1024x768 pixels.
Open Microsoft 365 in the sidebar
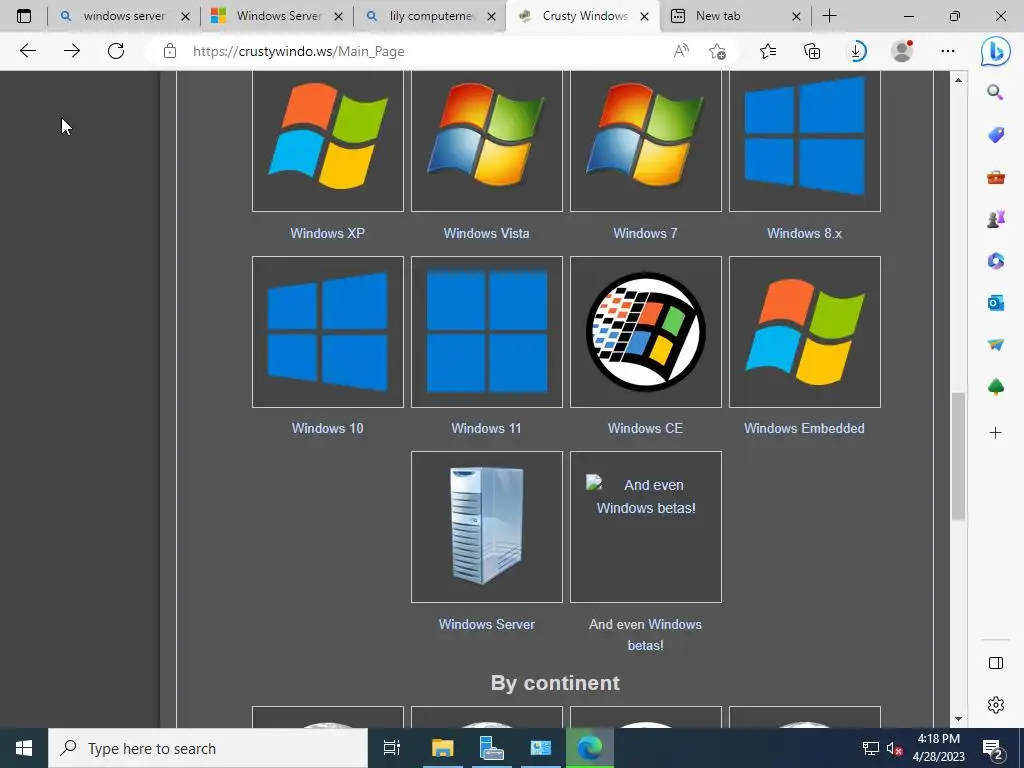point(995,261)
